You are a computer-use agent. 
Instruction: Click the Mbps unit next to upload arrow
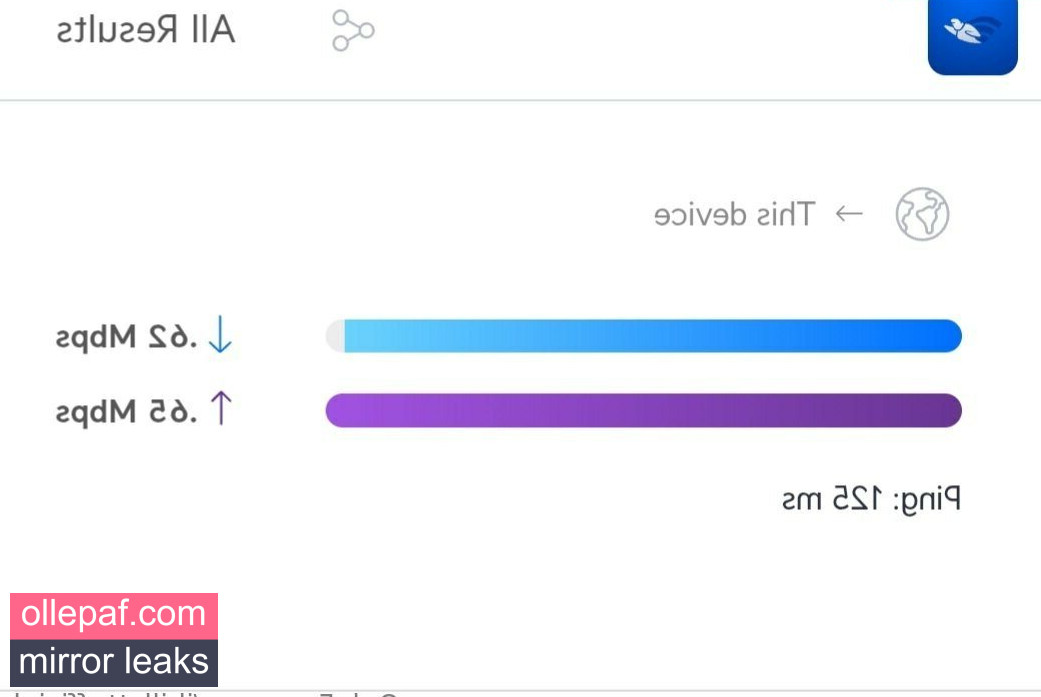[x=96, y=414]
